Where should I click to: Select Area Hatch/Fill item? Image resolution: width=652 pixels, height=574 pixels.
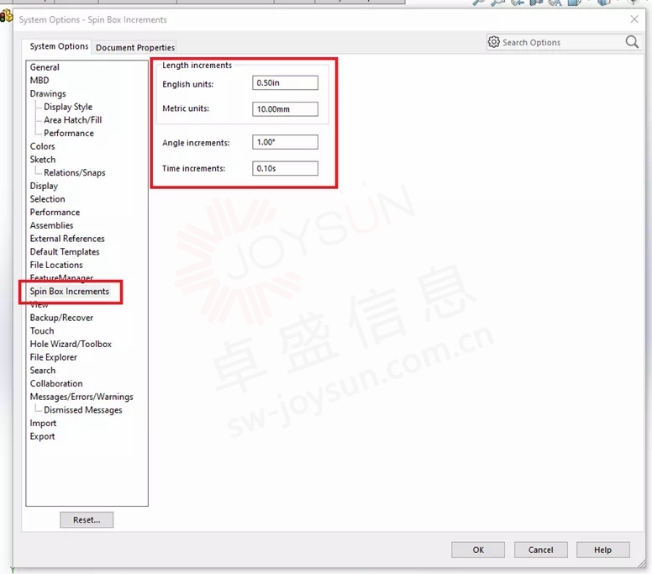point(73,120)
